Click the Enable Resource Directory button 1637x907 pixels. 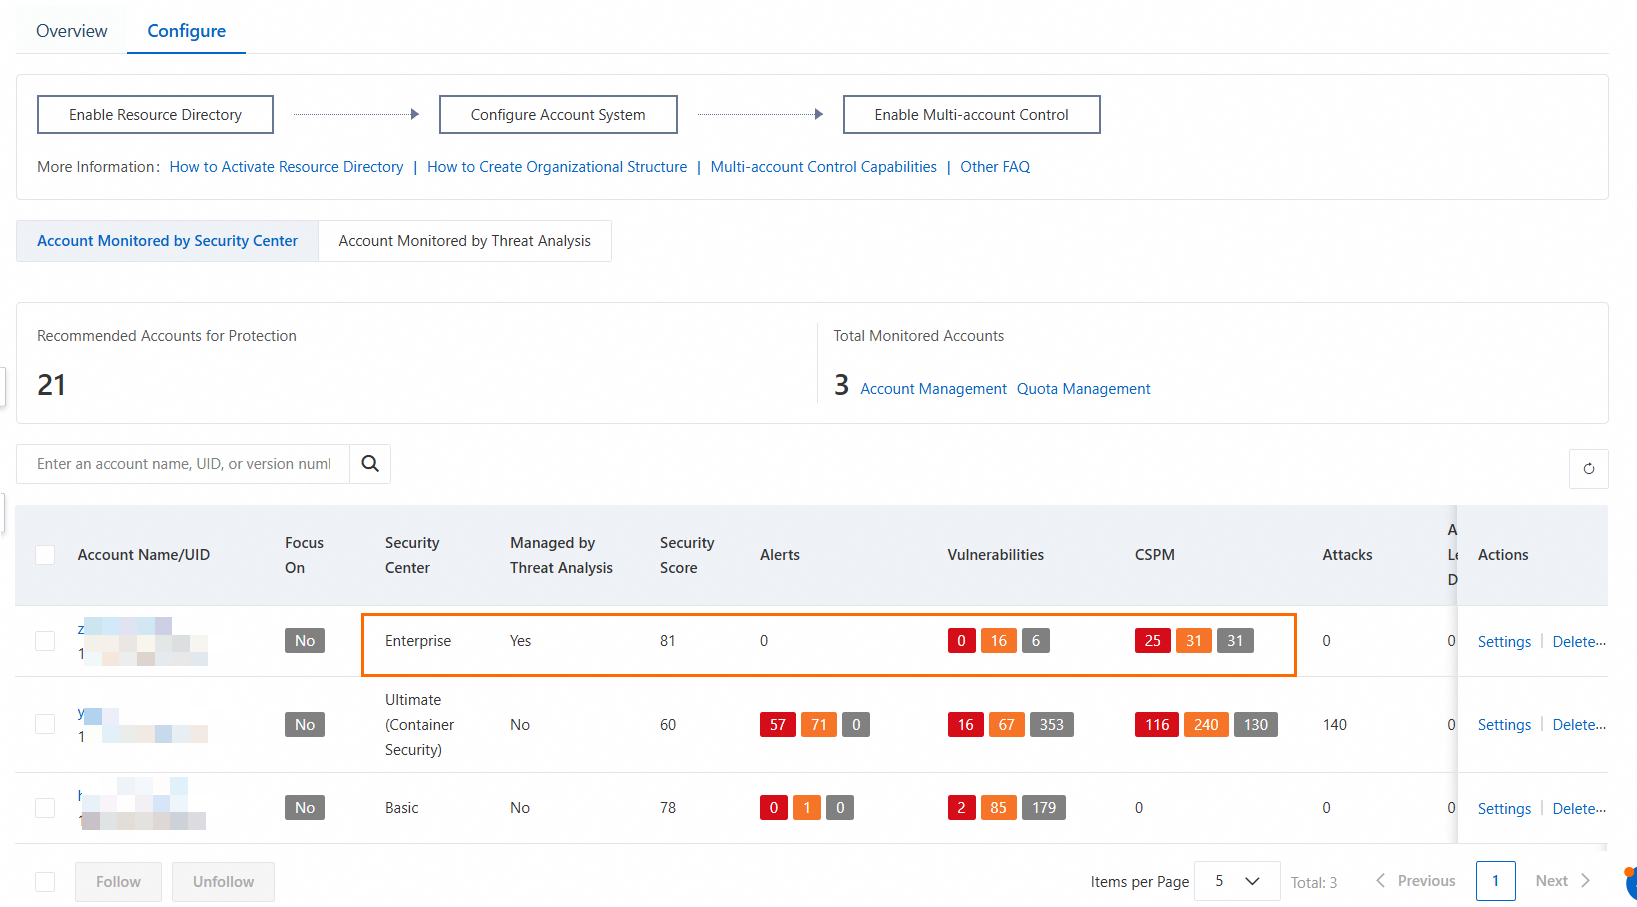(155, 115)
